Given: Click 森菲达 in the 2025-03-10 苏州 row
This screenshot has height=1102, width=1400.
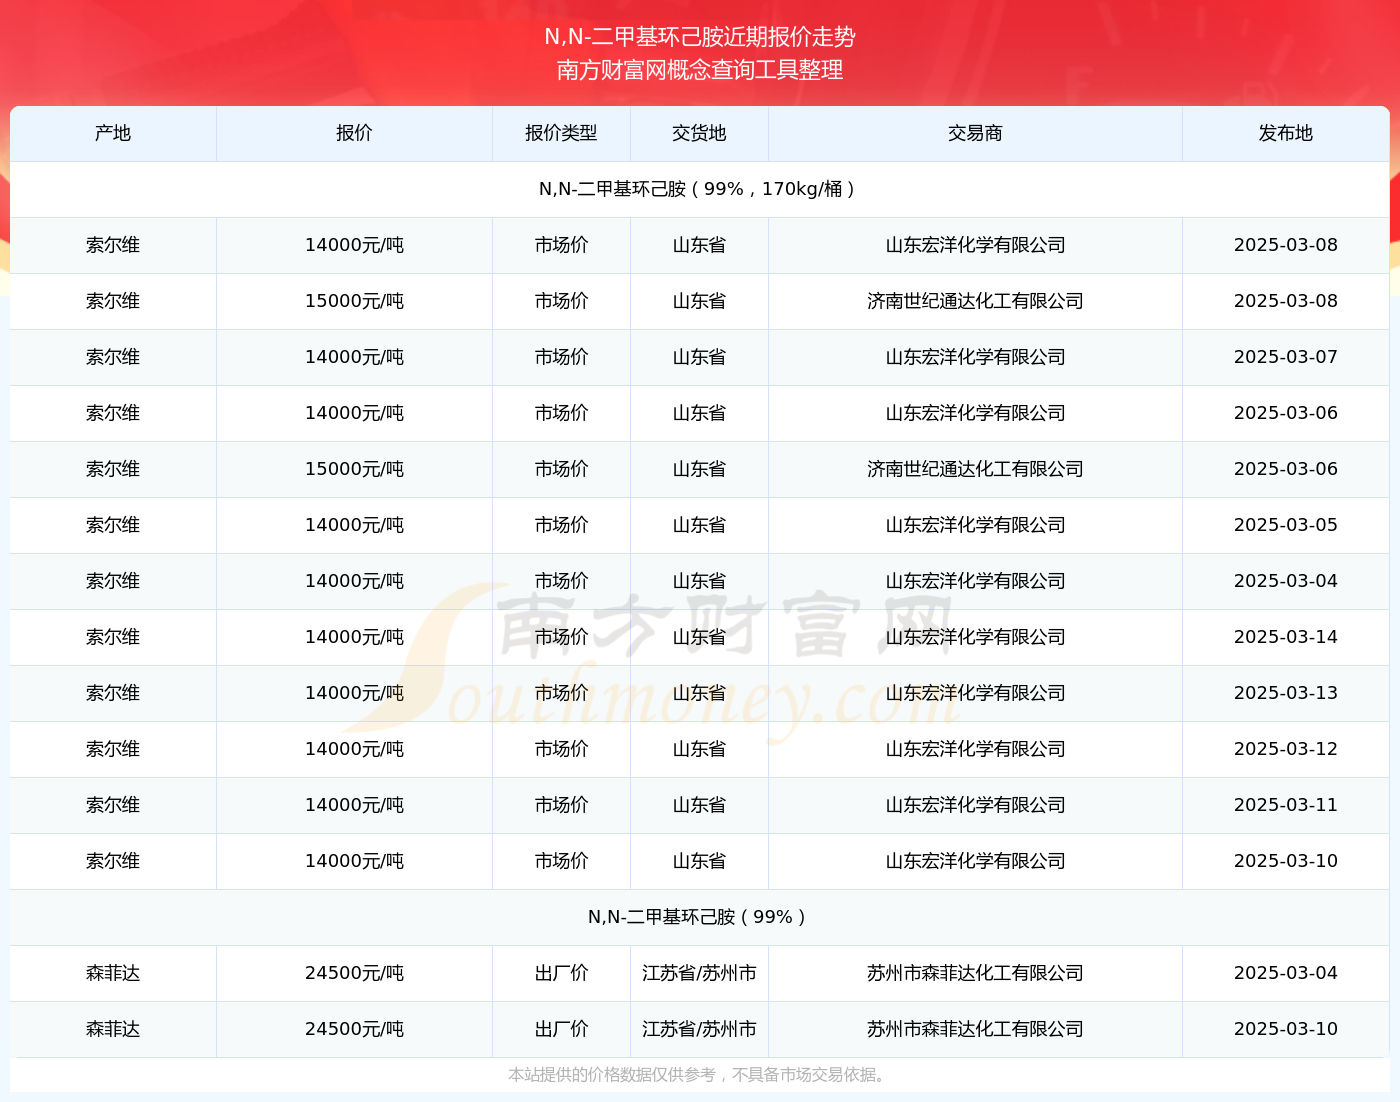Looking at the screenshot, I should tap(113, 1029).
